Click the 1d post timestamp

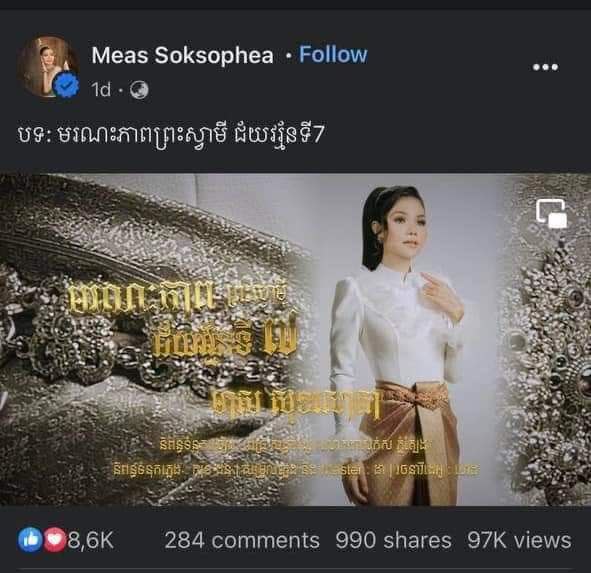point(101,90)
